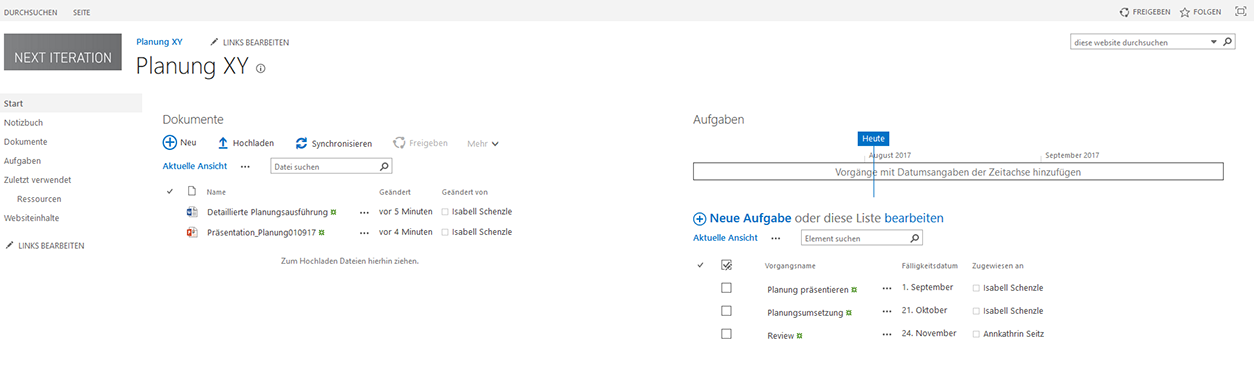1254x367 pixels.
Task: Open Planung XY breadcrumb link
Action: [x=159, y=42]
